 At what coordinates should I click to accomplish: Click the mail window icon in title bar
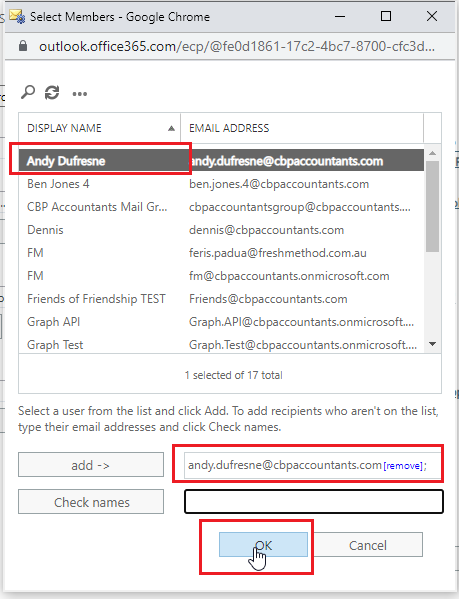[x=17, y=16]
